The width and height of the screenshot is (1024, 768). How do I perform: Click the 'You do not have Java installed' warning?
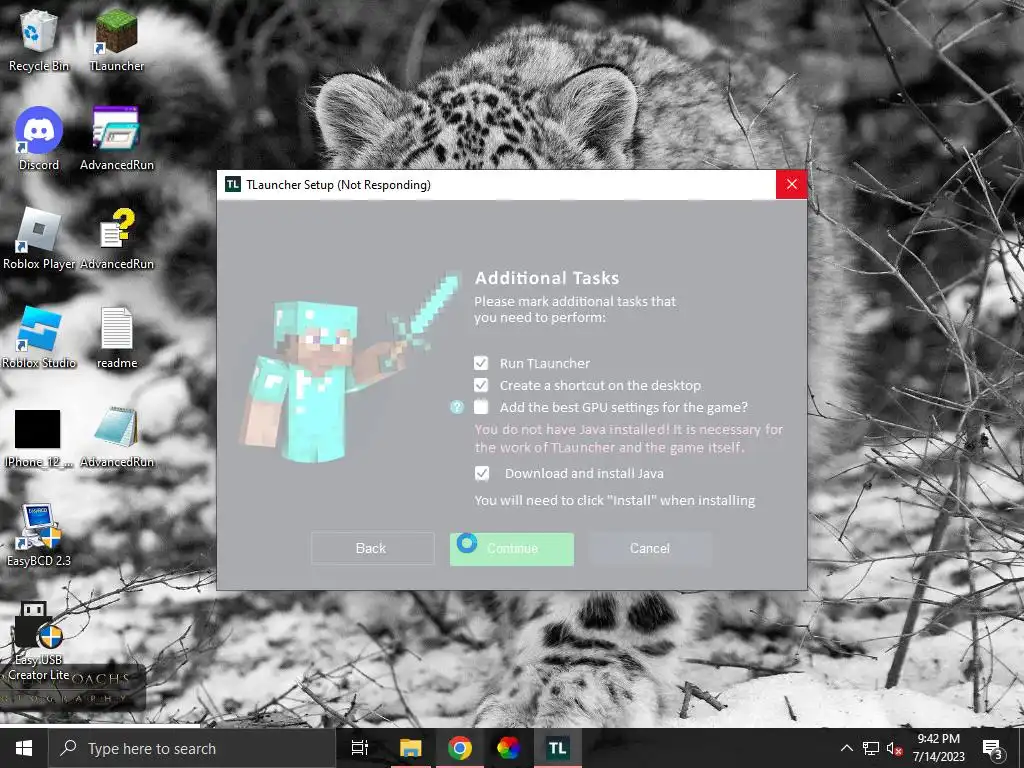pos(628,439)
